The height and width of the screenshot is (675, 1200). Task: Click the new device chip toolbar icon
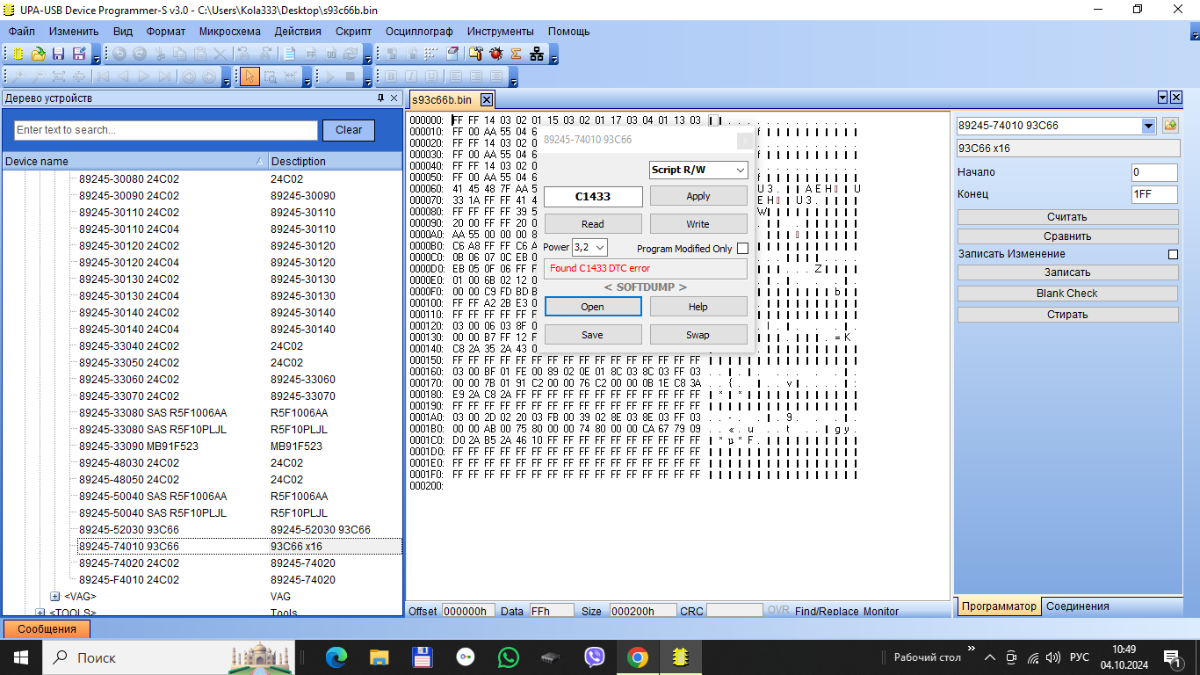tap(17, 54)
